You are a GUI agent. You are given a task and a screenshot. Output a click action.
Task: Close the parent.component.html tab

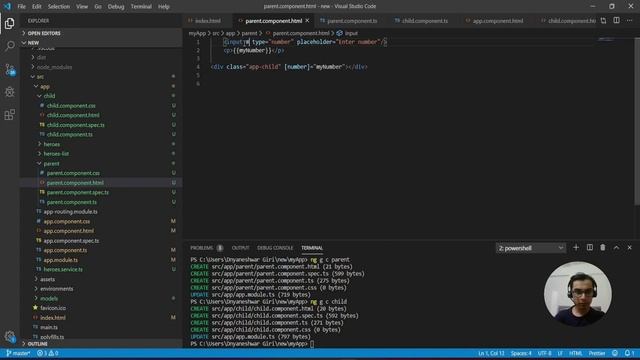(307, 20)
